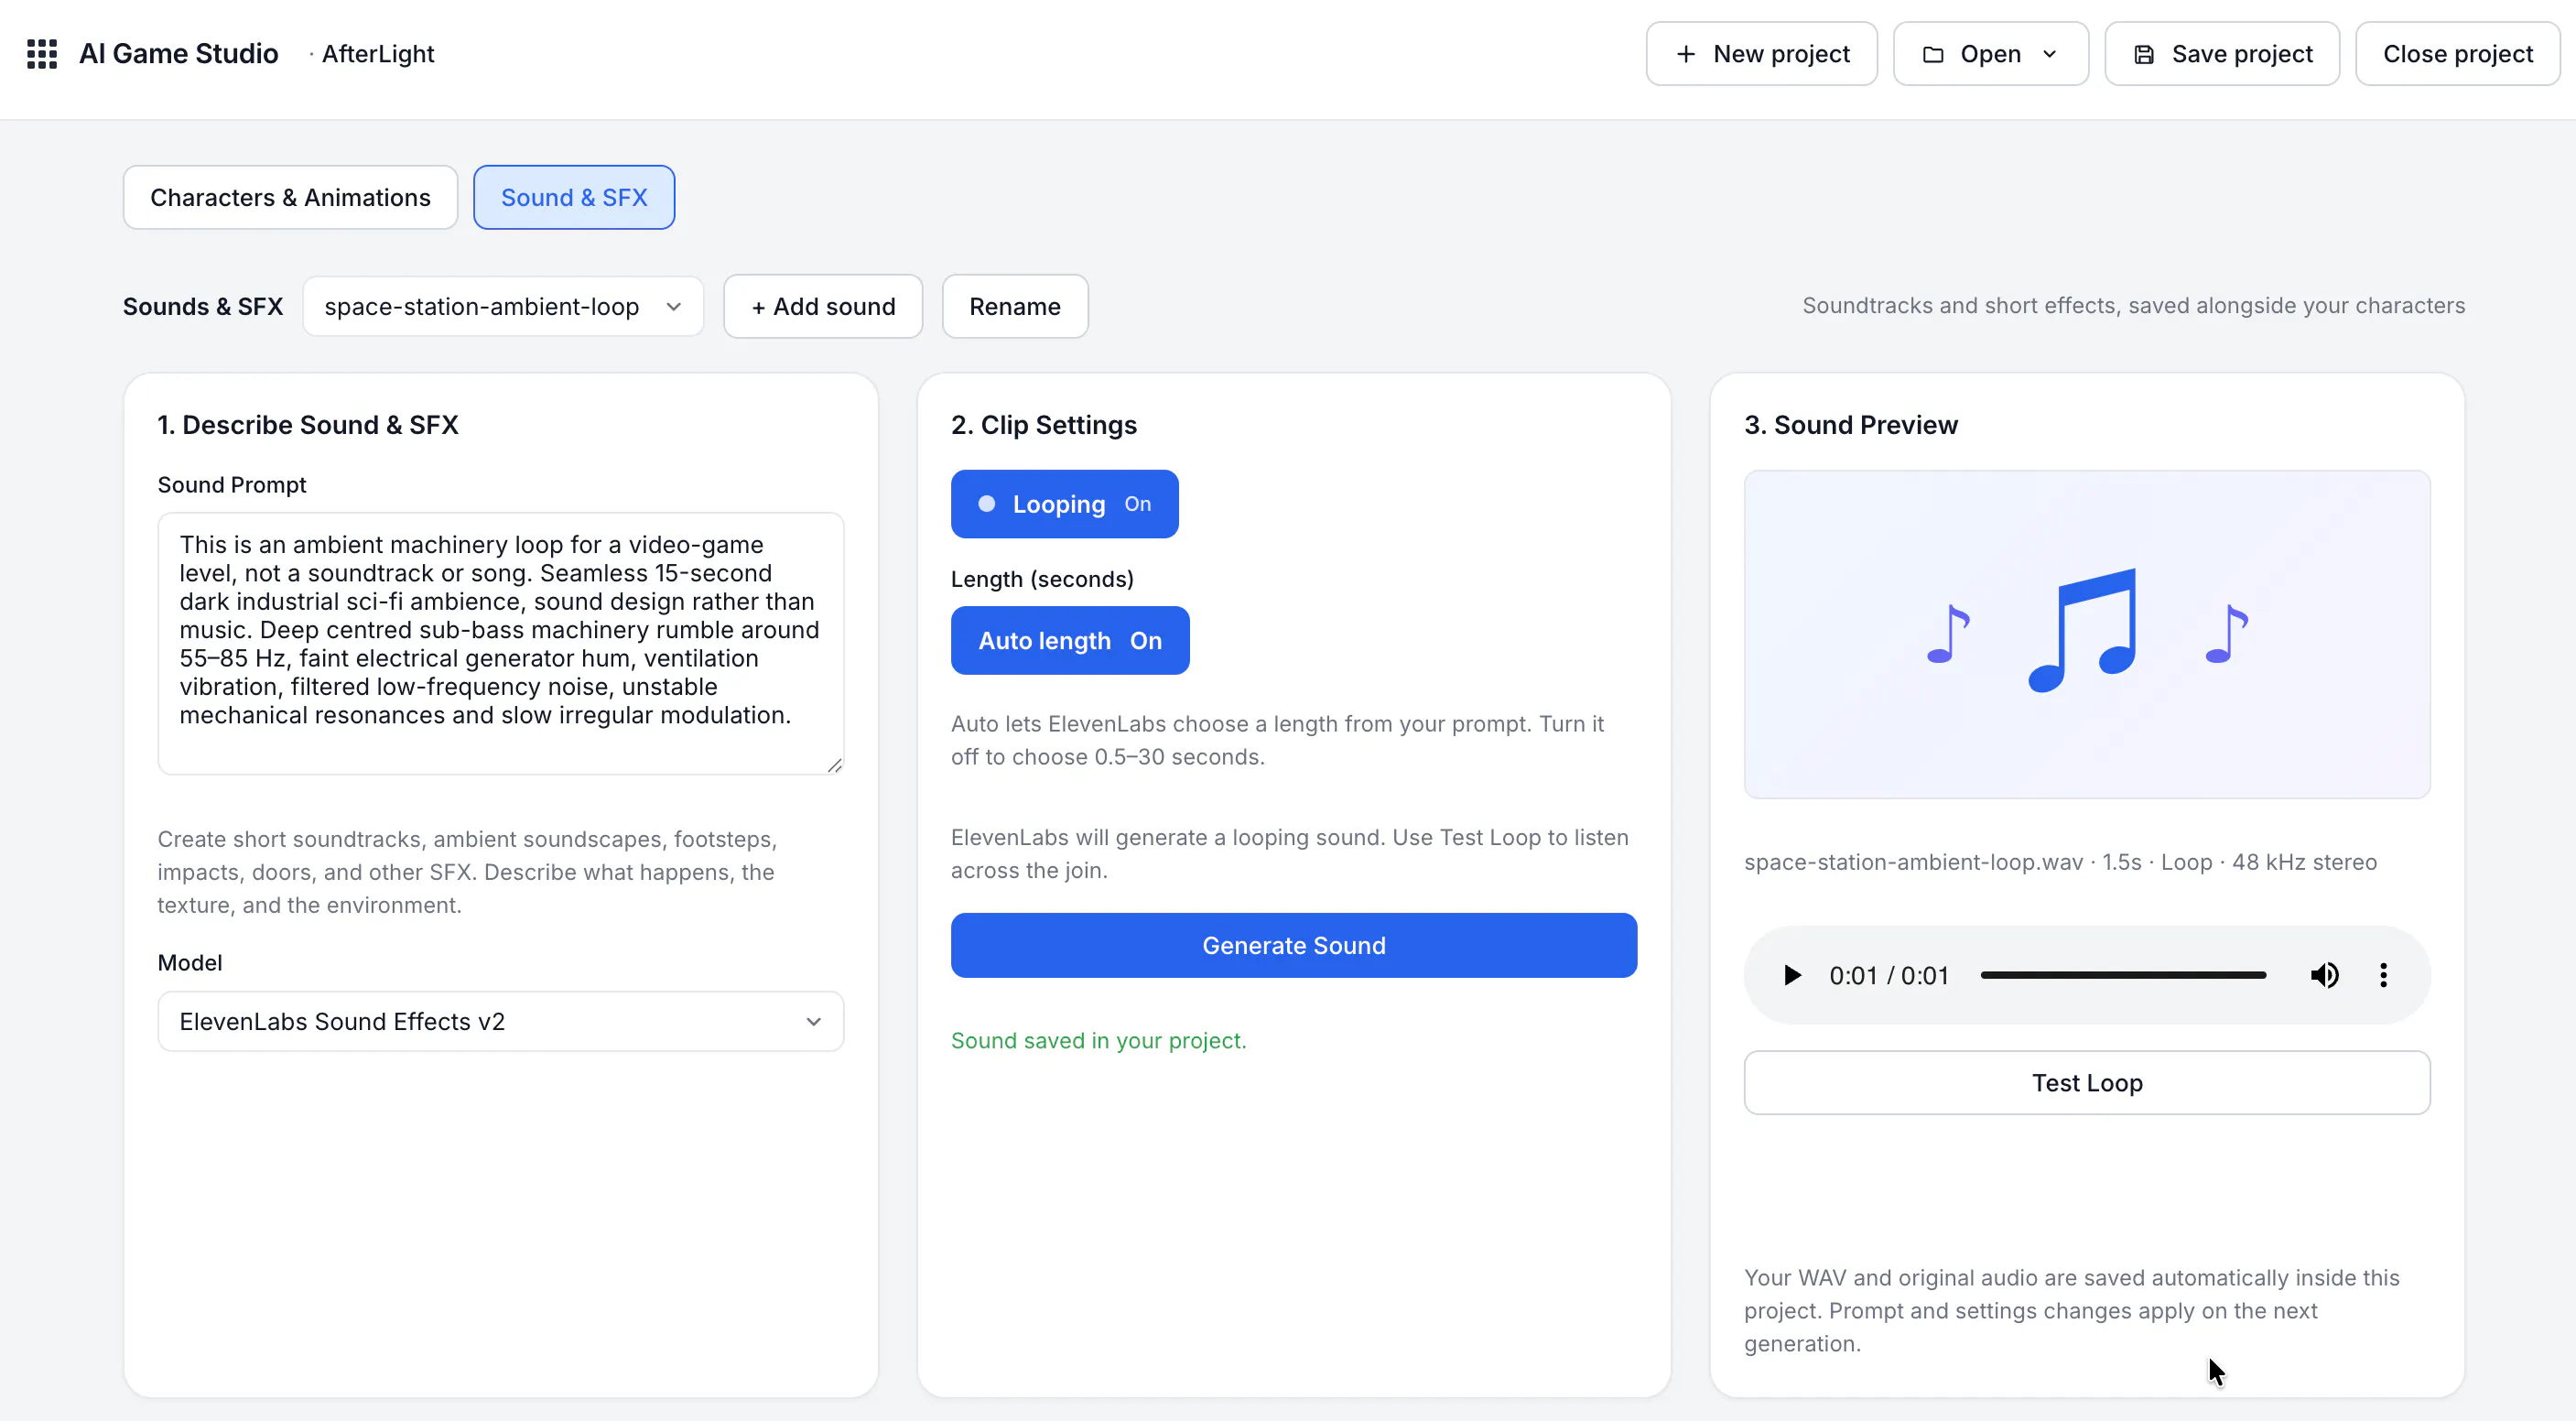2576x1421 pixels.
Task: Click the '2. Clip Settings' heading
Action: click(x=1044, y=425)
